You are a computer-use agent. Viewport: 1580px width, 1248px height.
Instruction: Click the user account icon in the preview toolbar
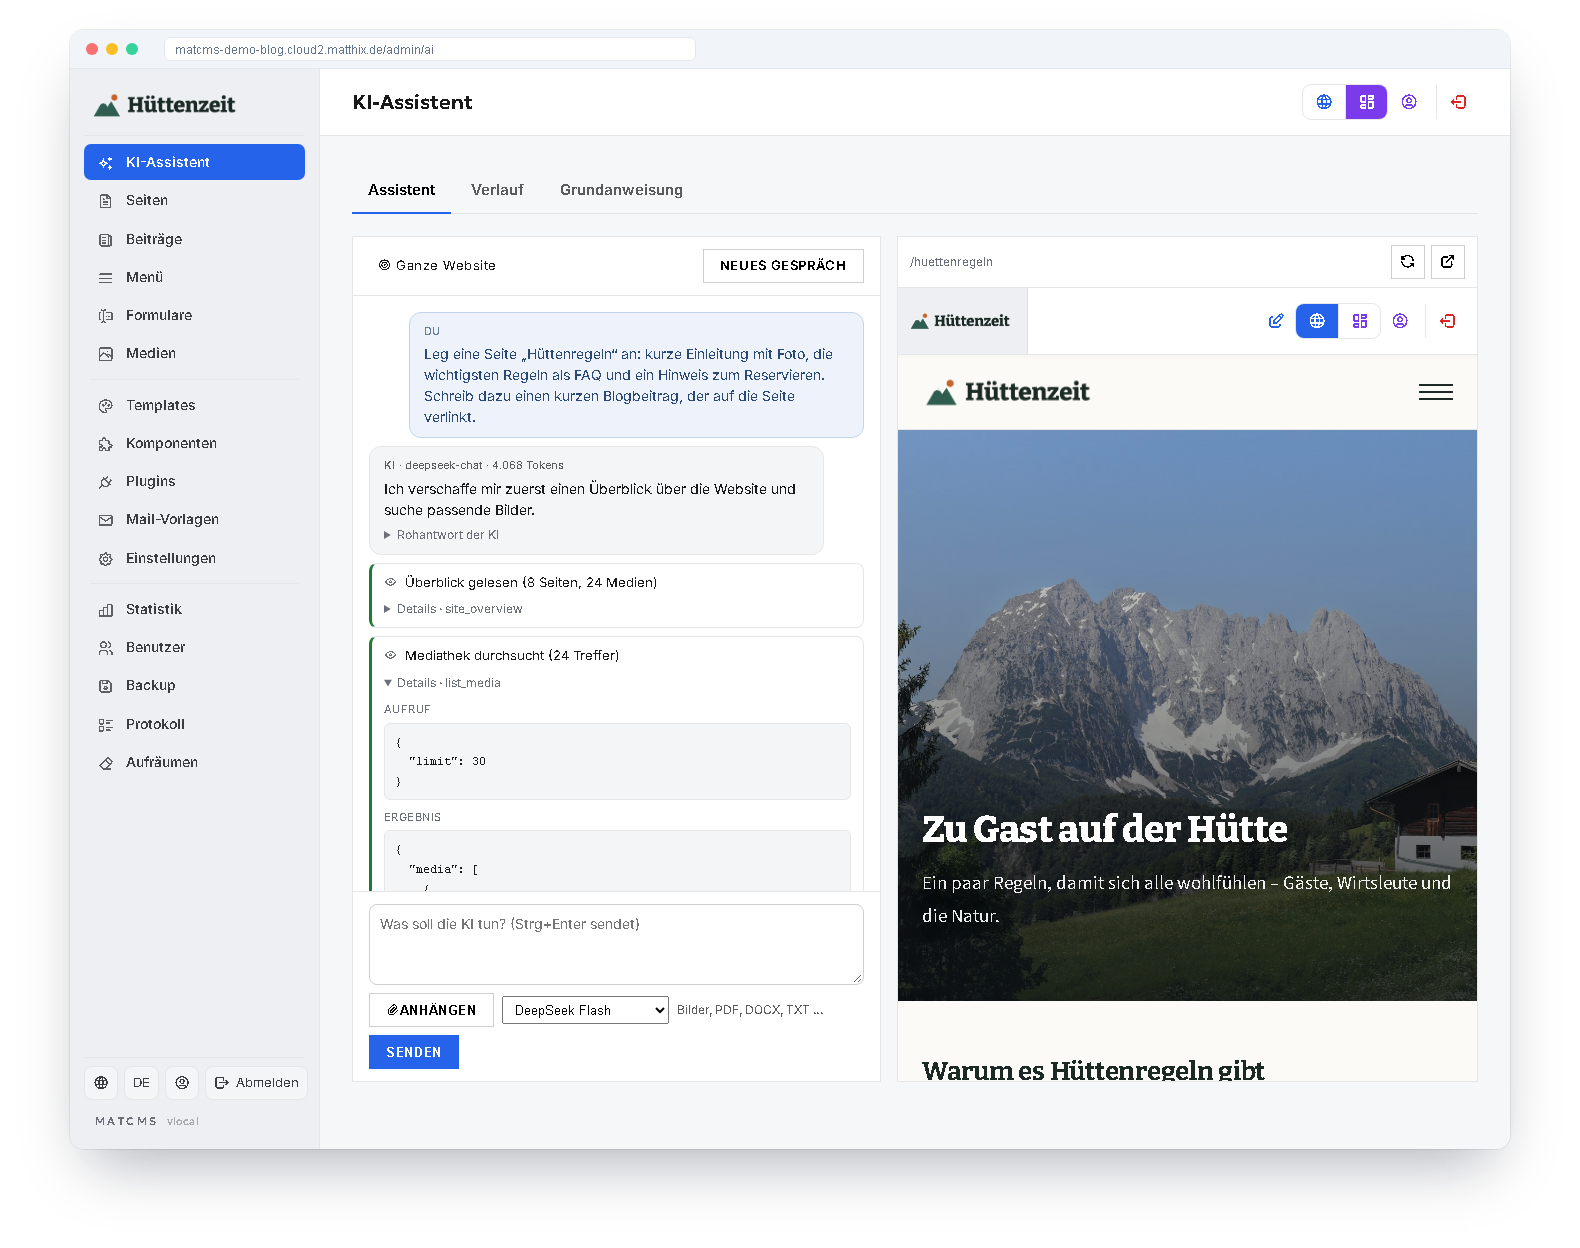pyautogui.click(x=1400, y=321)
